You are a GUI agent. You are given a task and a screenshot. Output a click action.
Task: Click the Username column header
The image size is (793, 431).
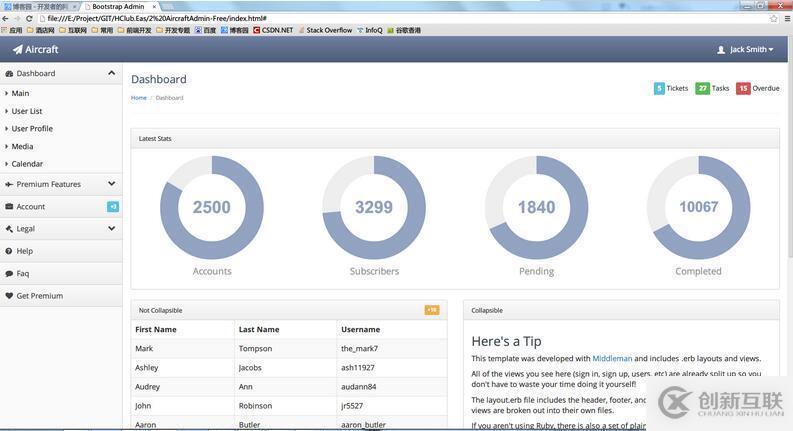(361, 329)
